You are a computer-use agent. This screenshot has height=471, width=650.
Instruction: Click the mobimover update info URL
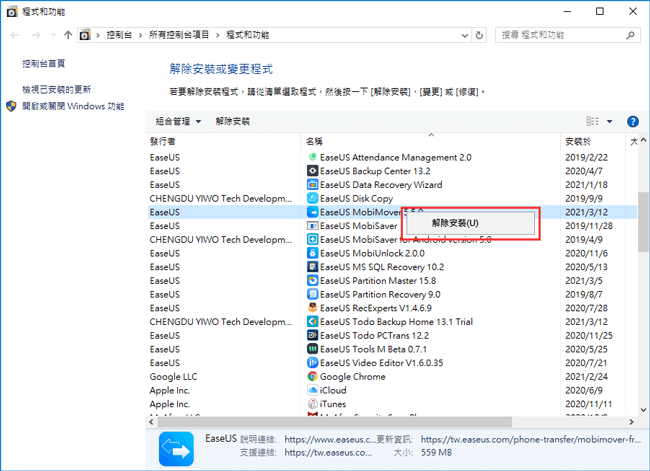[531, 439]
